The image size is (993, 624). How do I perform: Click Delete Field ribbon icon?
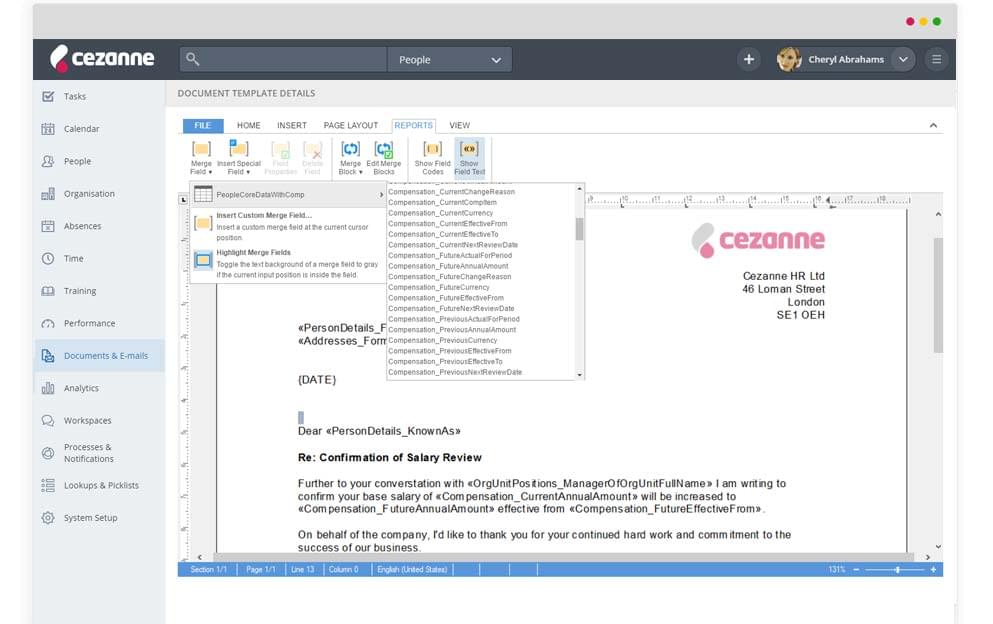[x=312, y=158]
